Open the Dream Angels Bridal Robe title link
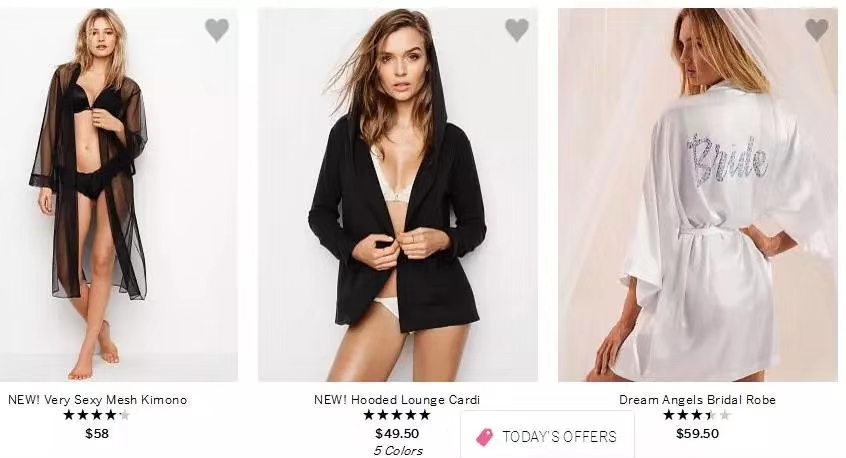The image size is (846, 458). 697,400
